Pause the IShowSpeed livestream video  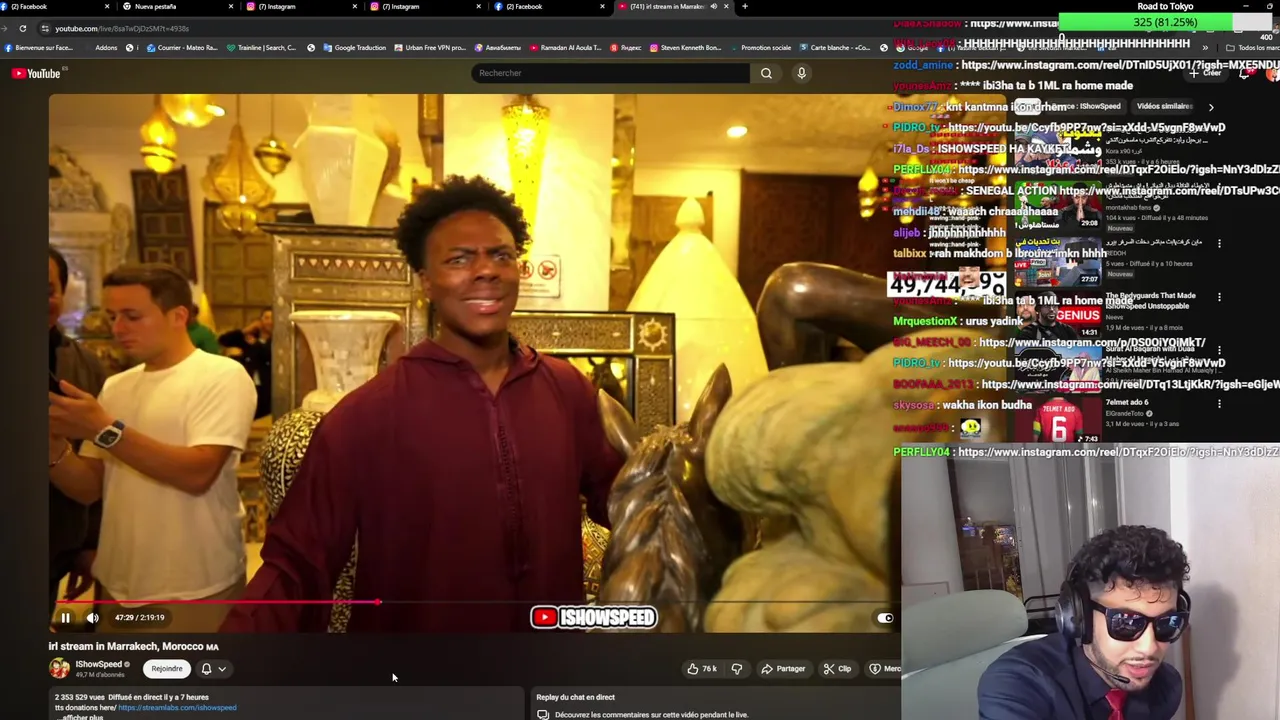click(x=66, y=618)
